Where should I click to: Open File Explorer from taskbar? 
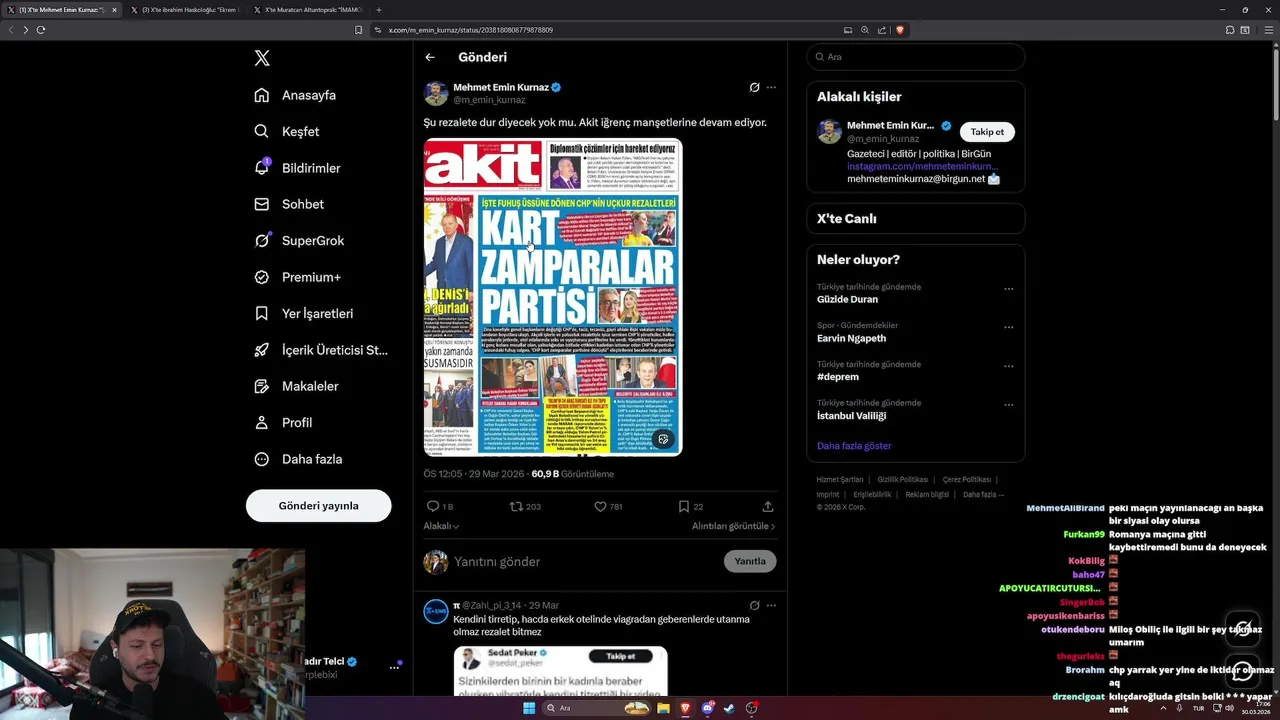click(663, 708)
